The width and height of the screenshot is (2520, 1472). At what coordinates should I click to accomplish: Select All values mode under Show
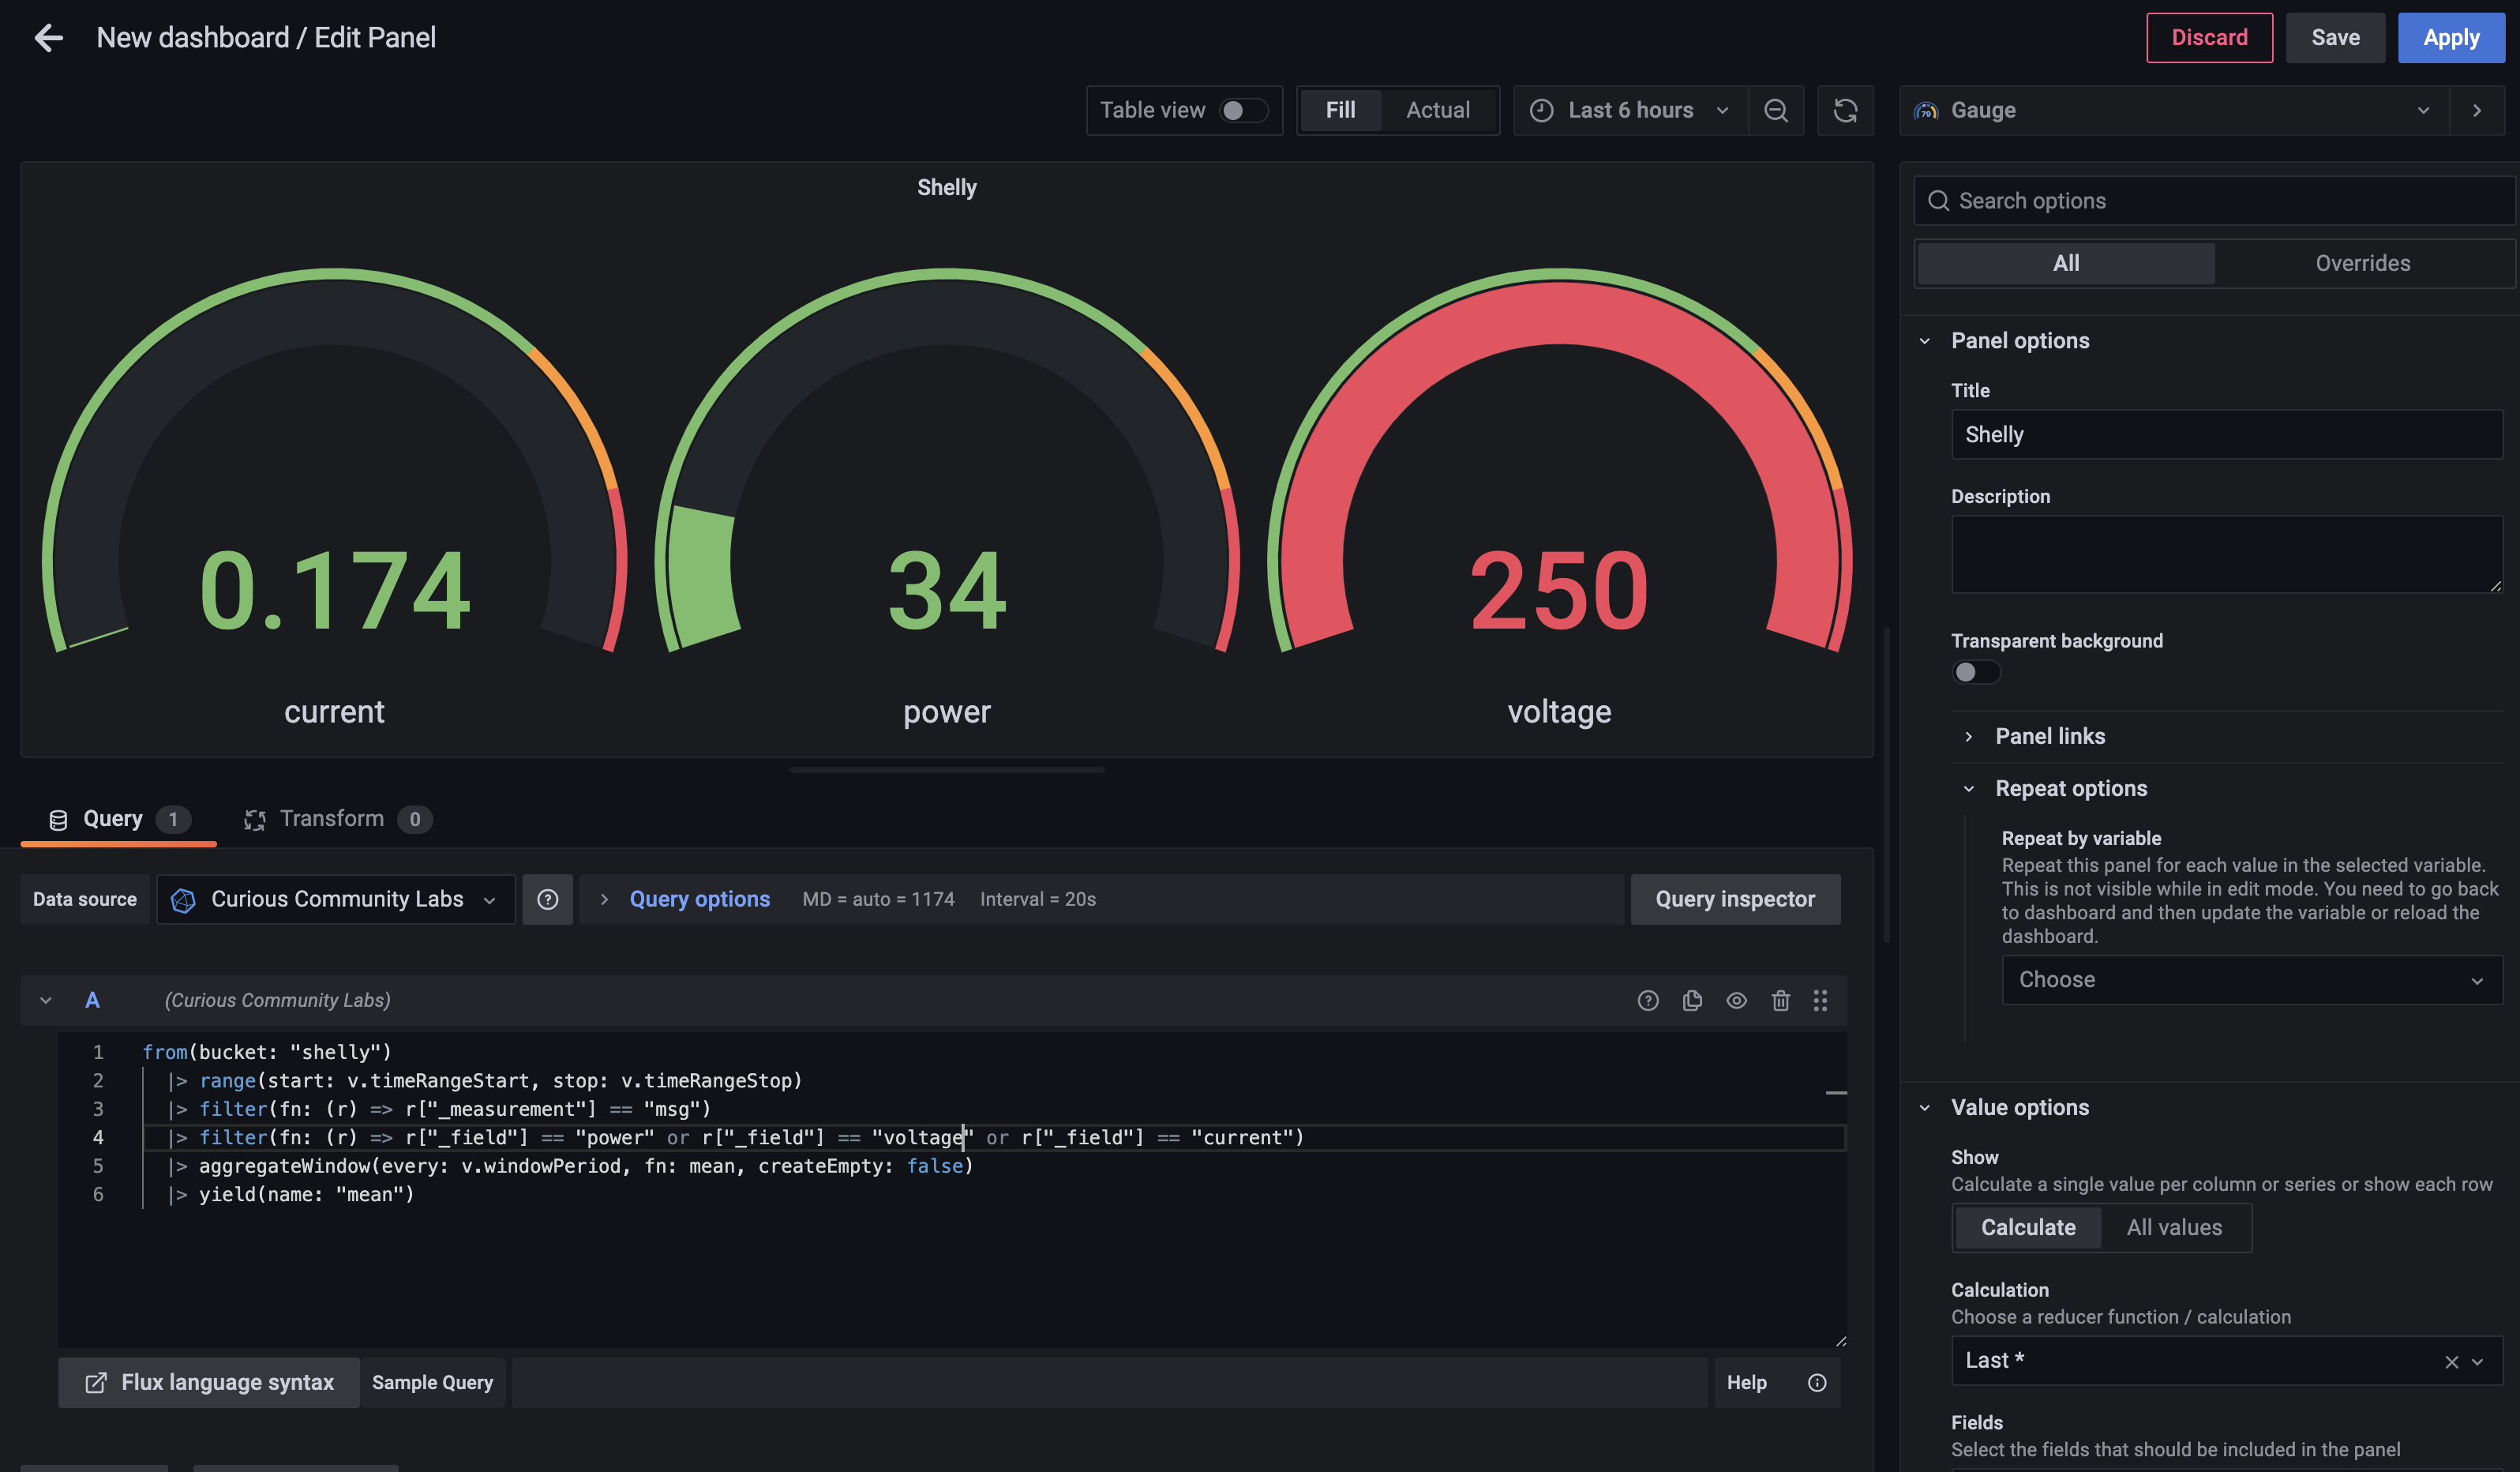[x=2176, y=1227]
